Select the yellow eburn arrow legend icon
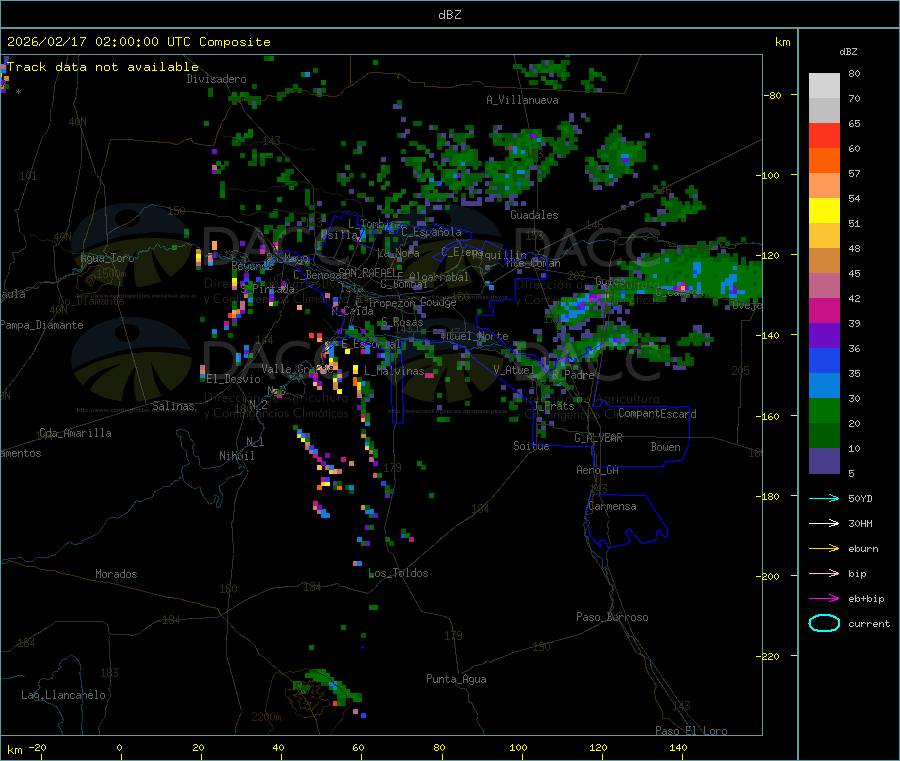Viewport: 900px width, 761px height. click(x=824, y=548)
